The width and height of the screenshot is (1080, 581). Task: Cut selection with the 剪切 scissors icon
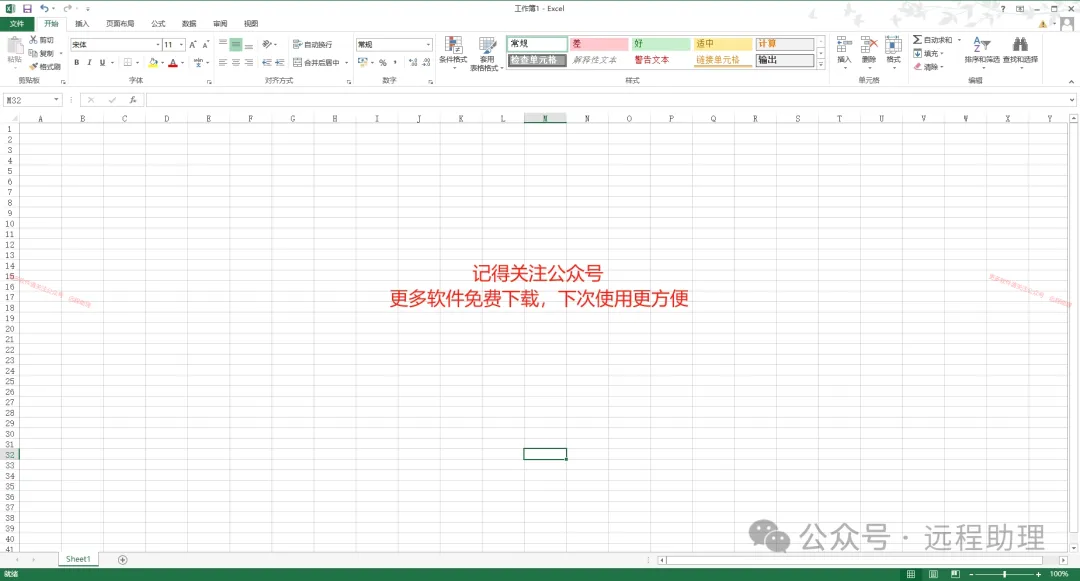41,40
